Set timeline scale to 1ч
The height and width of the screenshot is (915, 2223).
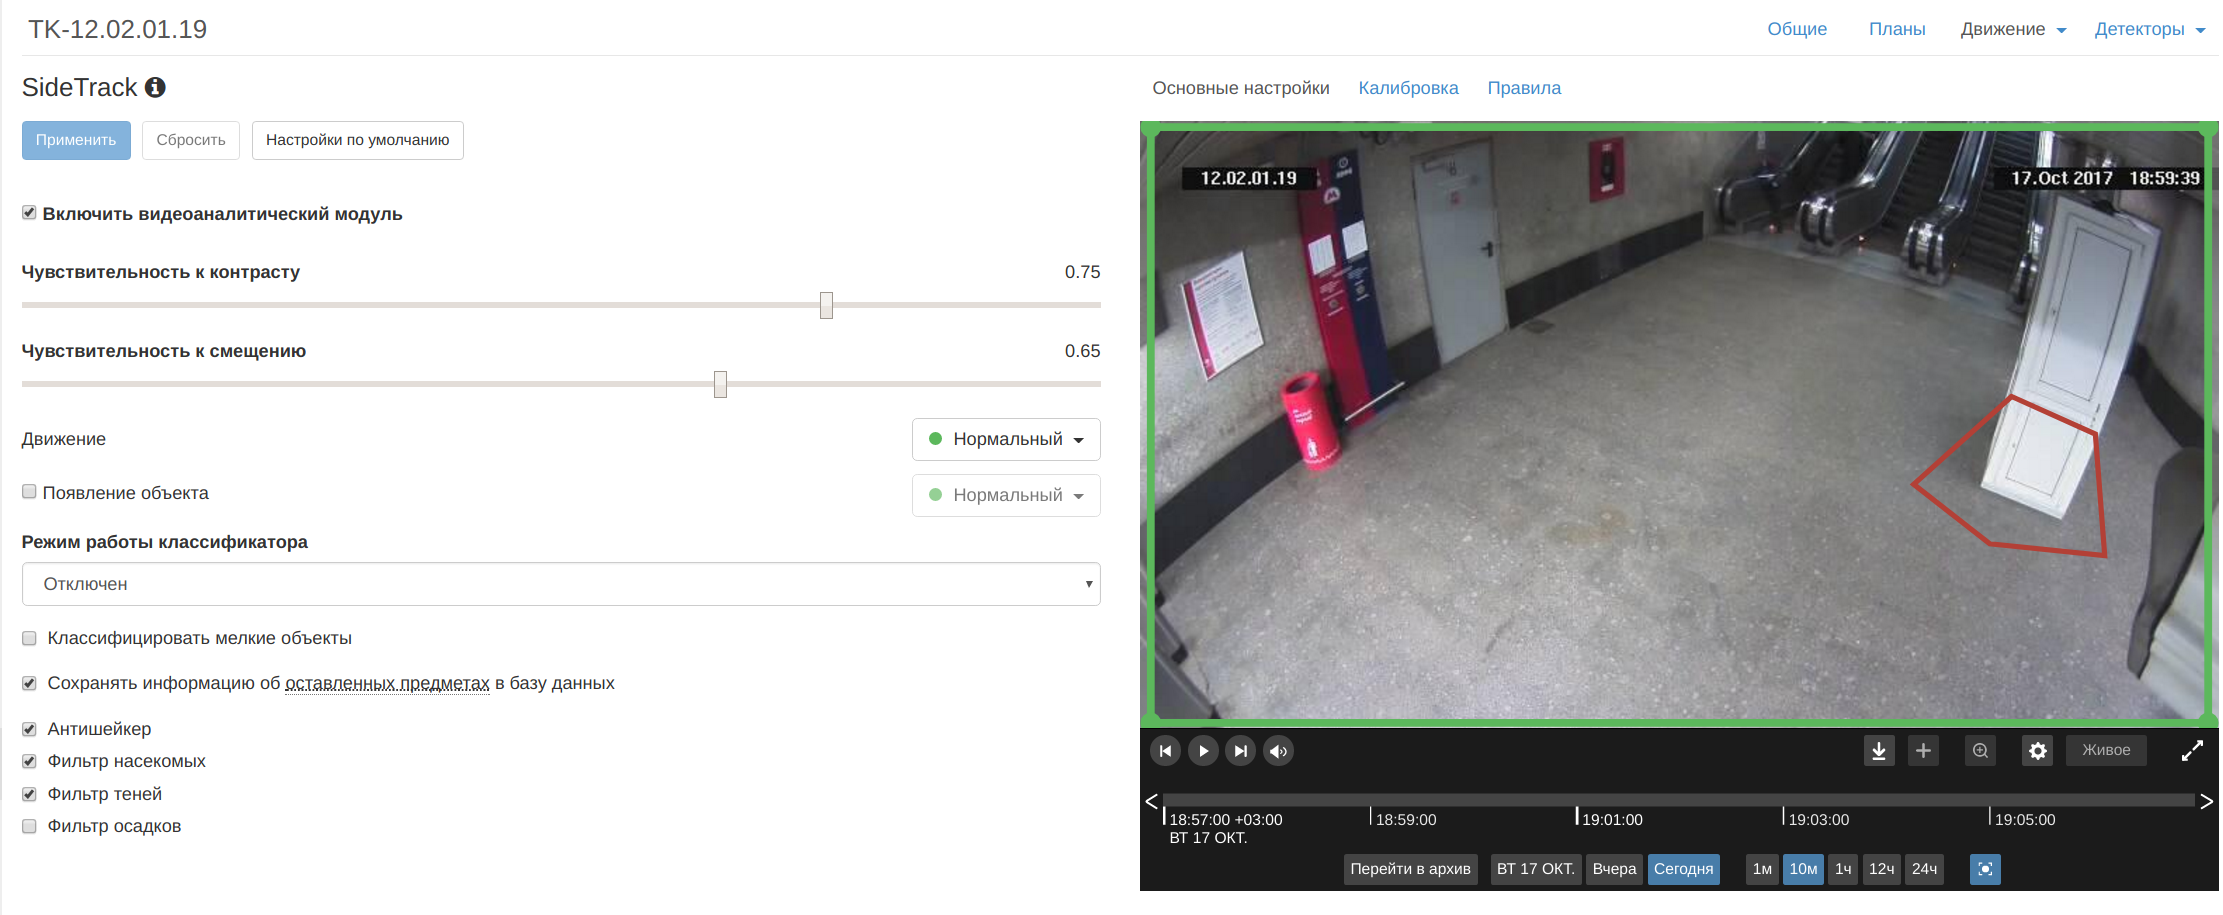[1843, 869]
